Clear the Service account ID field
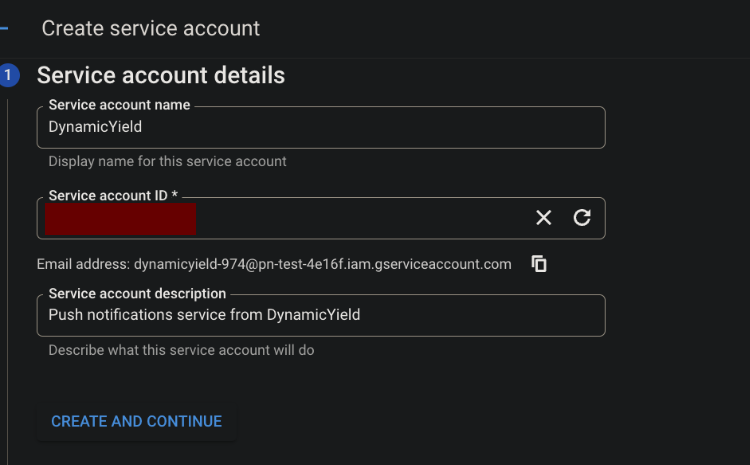Screen dimensions: 750x465 pyautogui.click(x=543, y=218)
